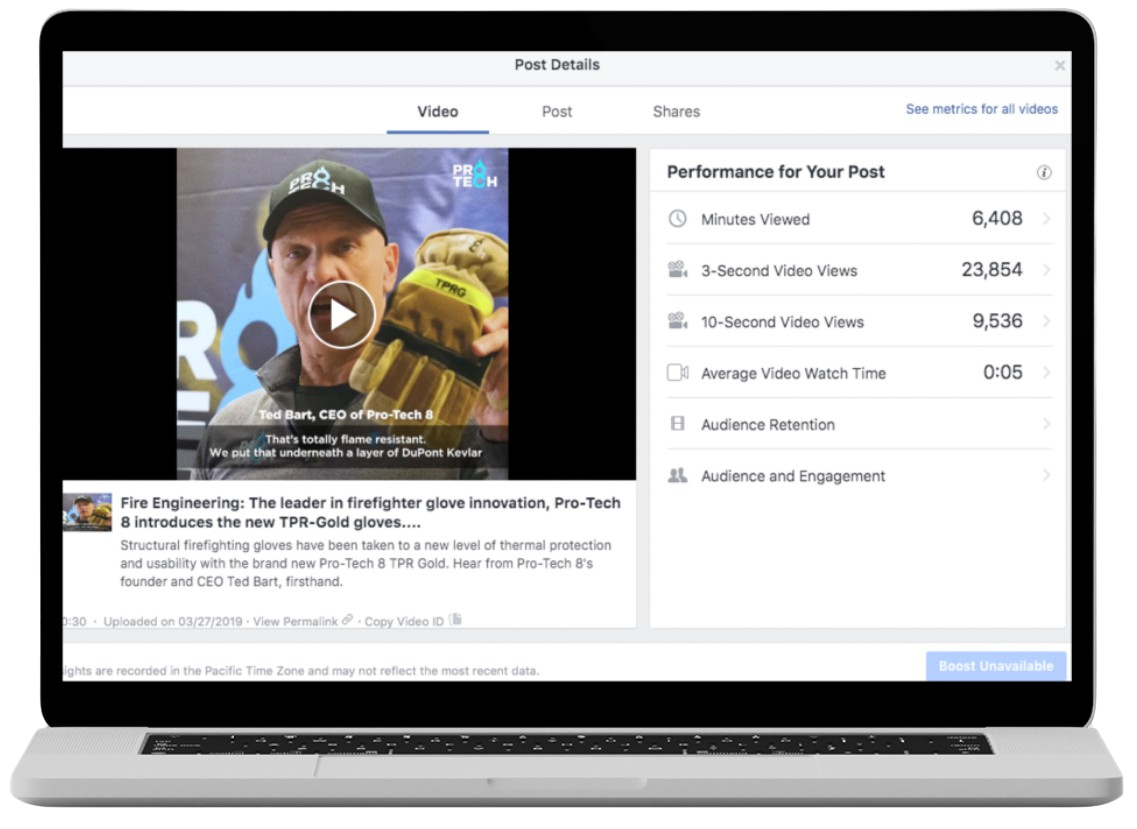
Task: Click the Fire Engineering video title
Action: (371, 513)
